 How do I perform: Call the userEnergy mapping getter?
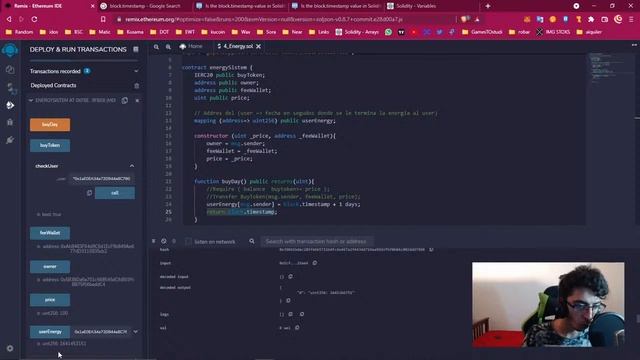click(x=50, y=332)
